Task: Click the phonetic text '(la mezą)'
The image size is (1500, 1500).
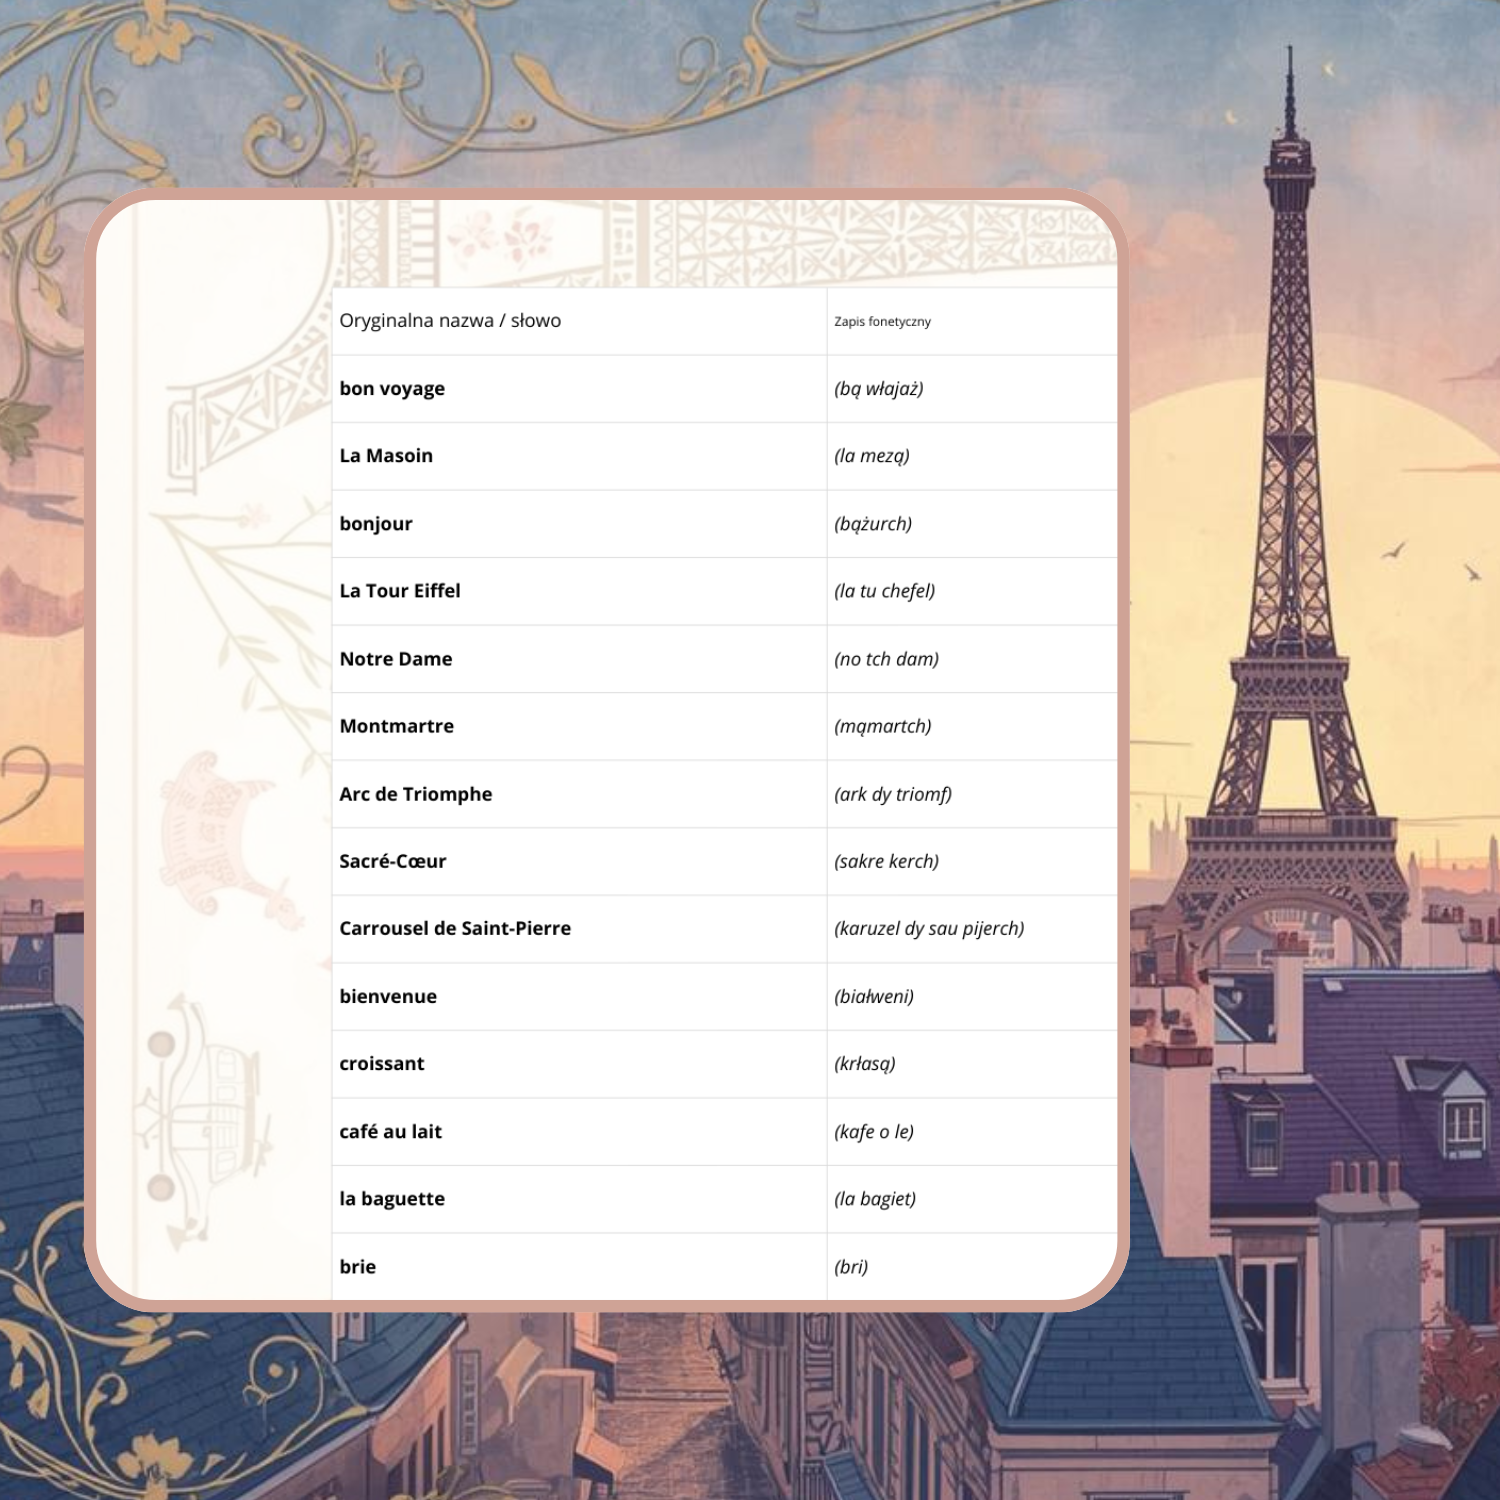Action: click(871, 456)
